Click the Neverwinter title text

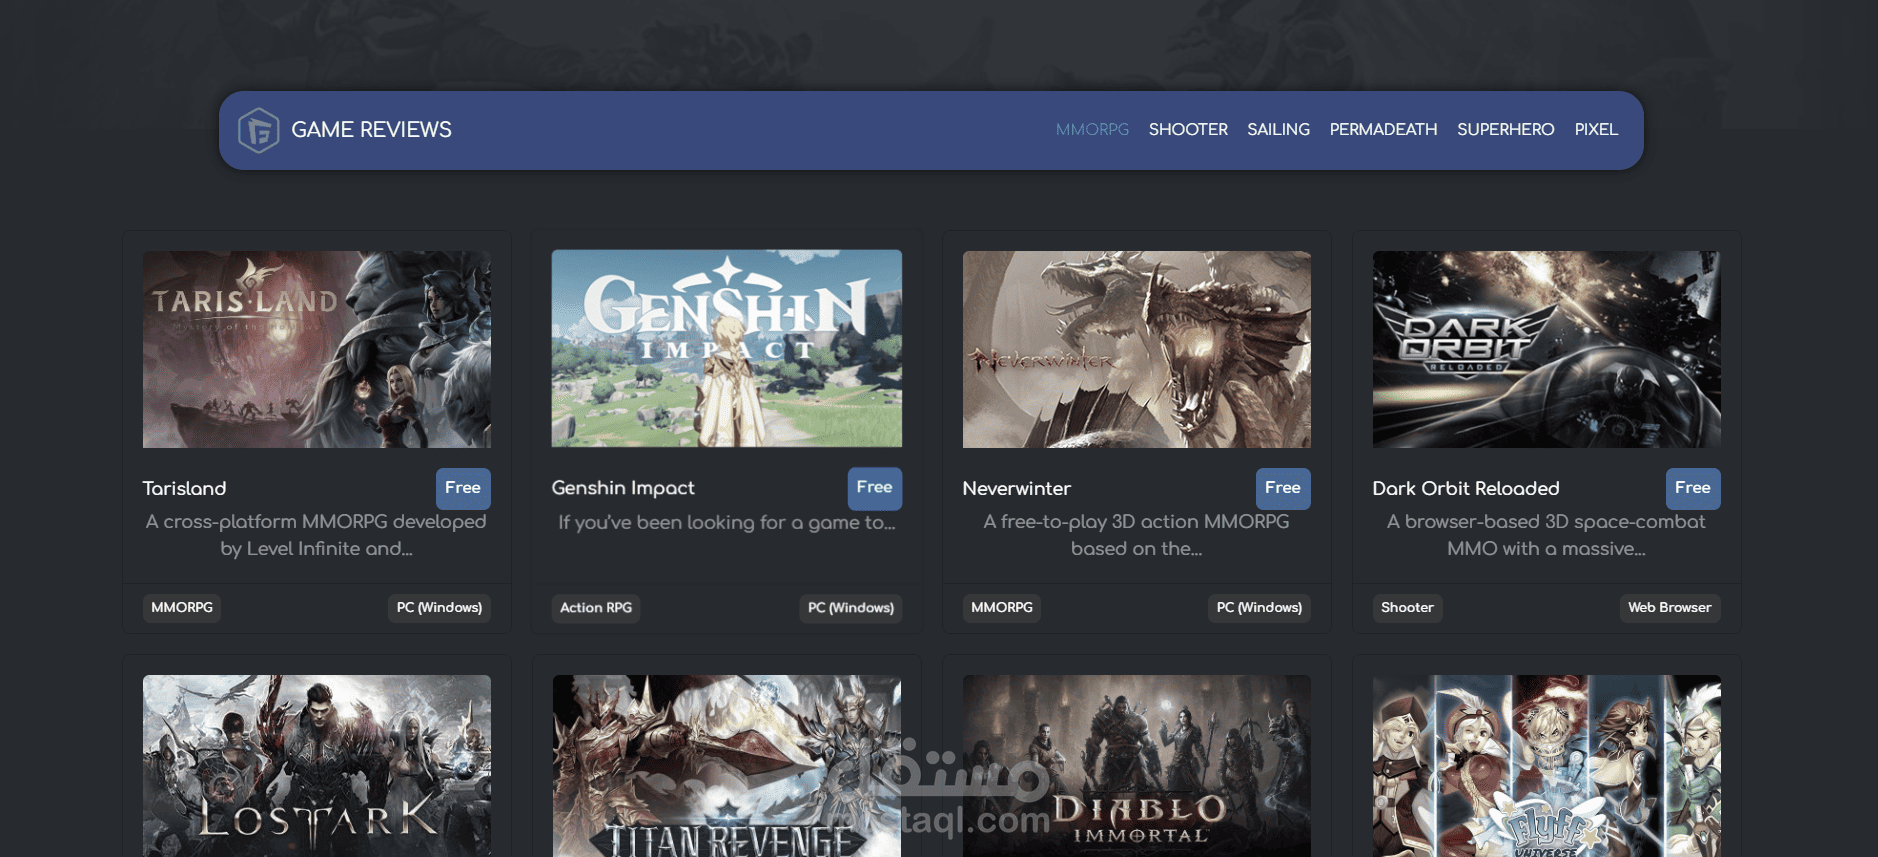[1016, 488]
